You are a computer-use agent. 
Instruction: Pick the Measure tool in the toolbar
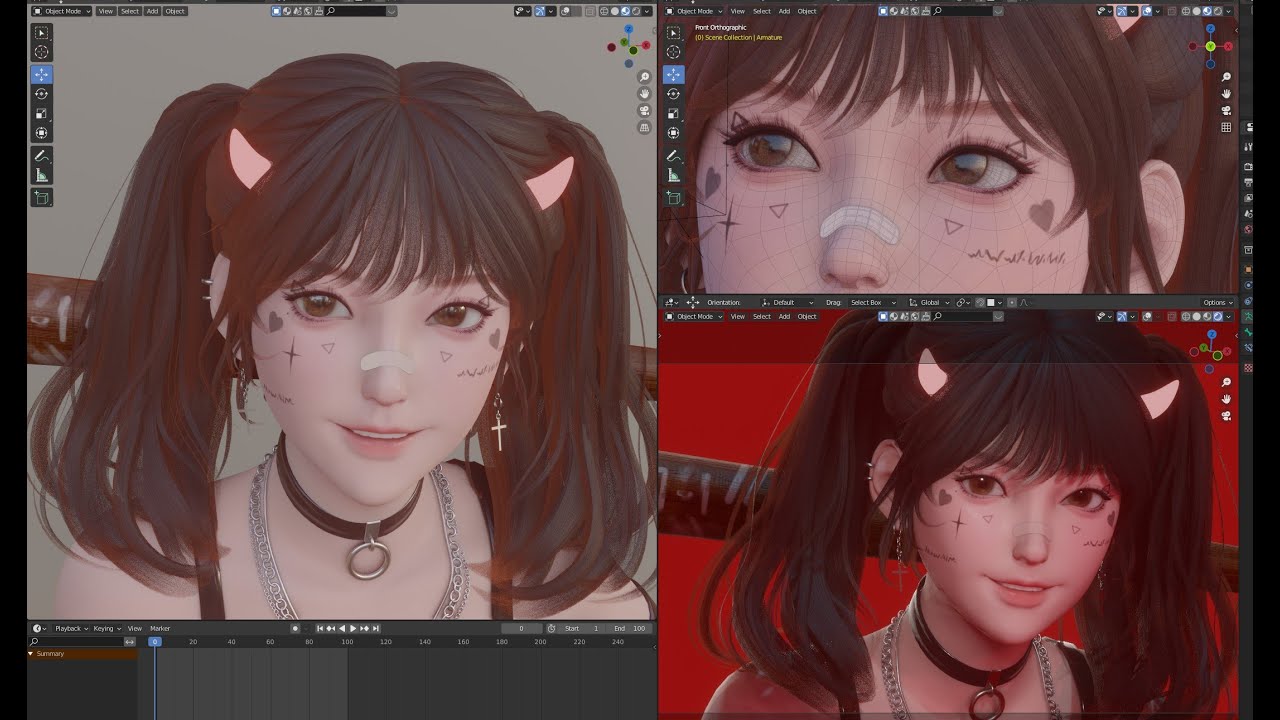42,175
